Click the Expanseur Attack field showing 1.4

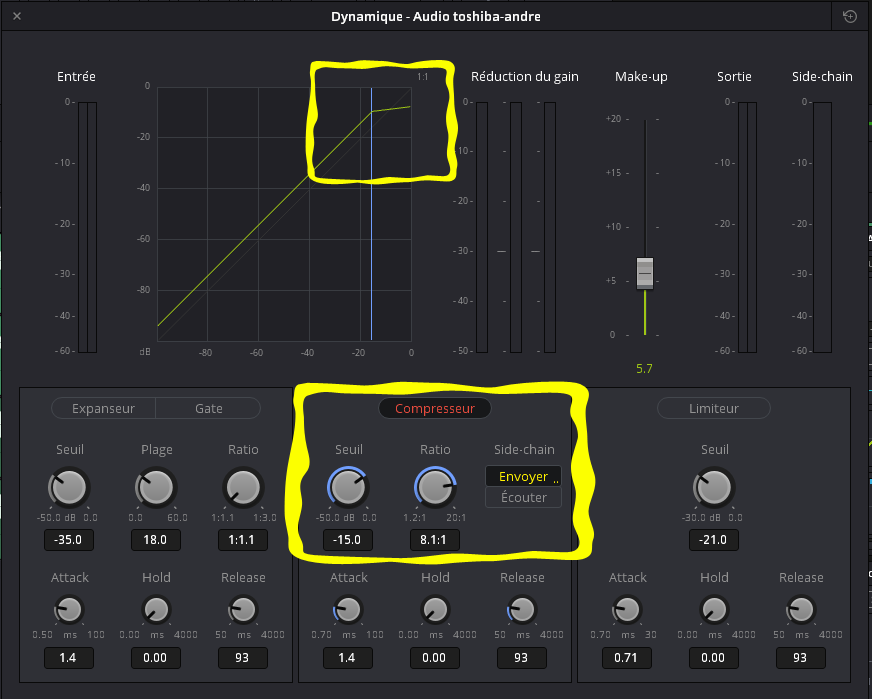(69, 658)
